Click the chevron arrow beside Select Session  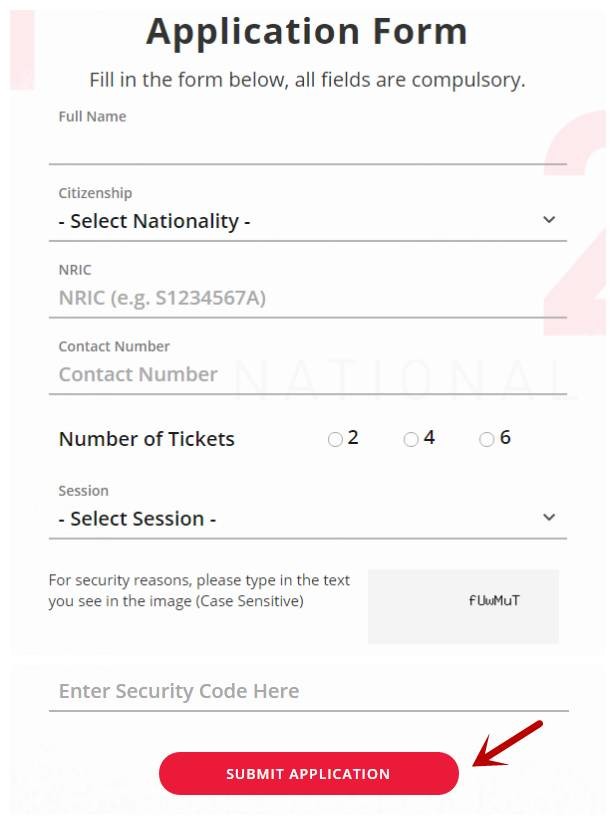[548, 517]
